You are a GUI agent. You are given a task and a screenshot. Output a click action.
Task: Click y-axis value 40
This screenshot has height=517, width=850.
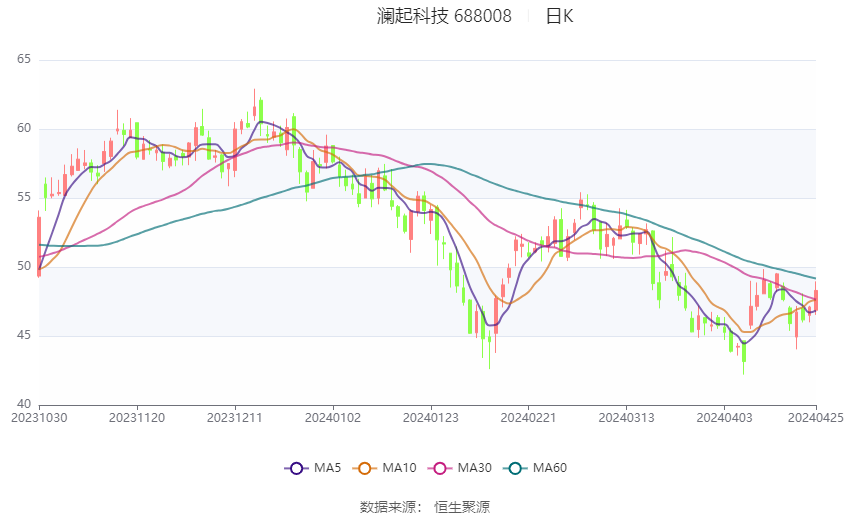point(24,404)
